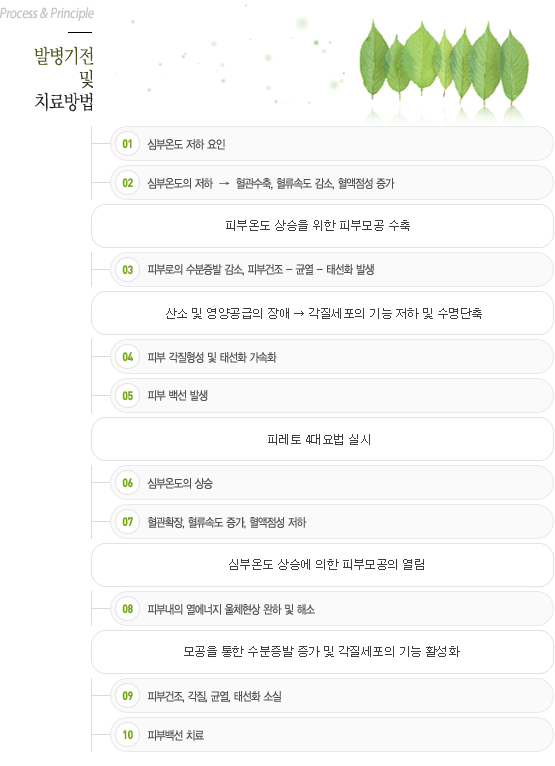
Task: Click the '심부온도 상승에 의한 피부모공의 열림' box
Action: (x=322, y=565)
